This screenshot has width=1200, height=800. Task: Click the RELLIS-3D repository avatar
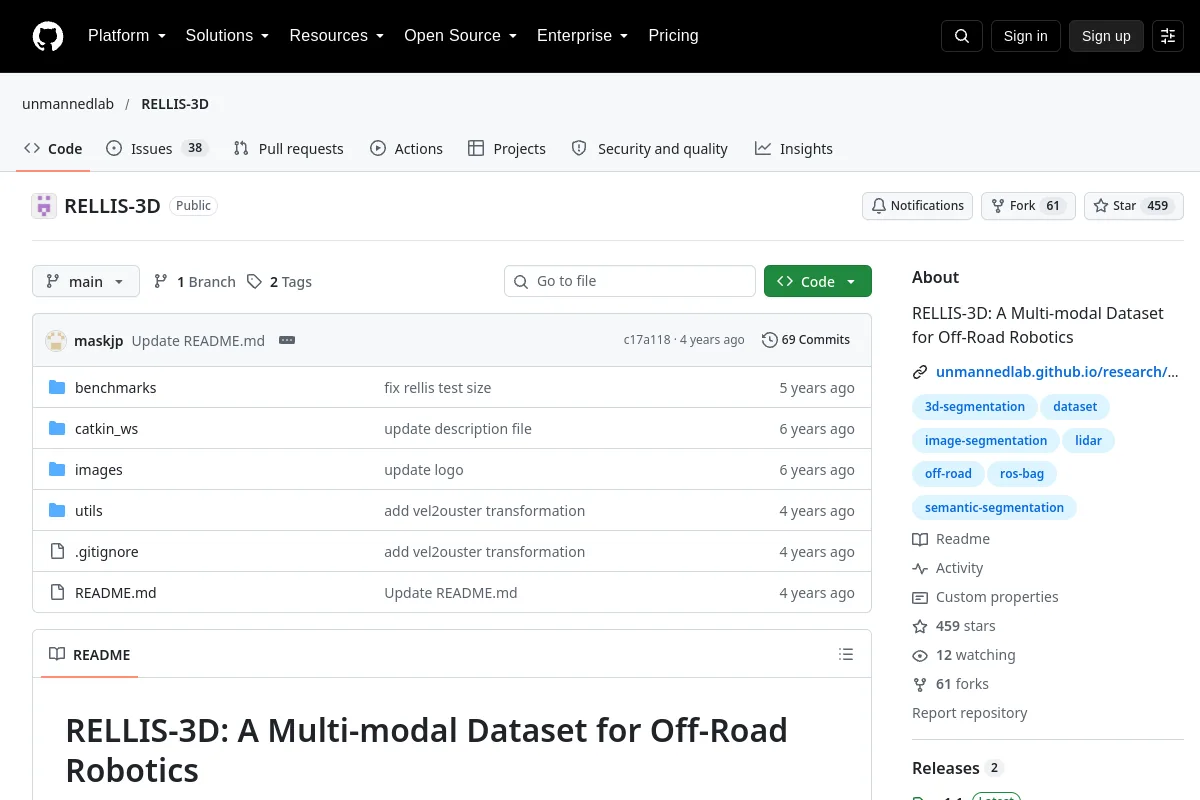coord(44,206)
